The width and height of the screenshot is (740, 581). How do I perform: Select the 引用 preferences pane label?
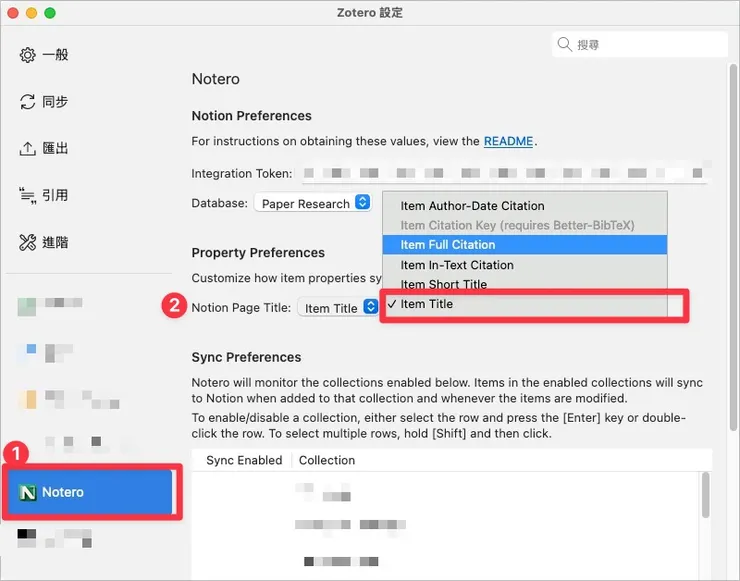(x=55, y=195)
